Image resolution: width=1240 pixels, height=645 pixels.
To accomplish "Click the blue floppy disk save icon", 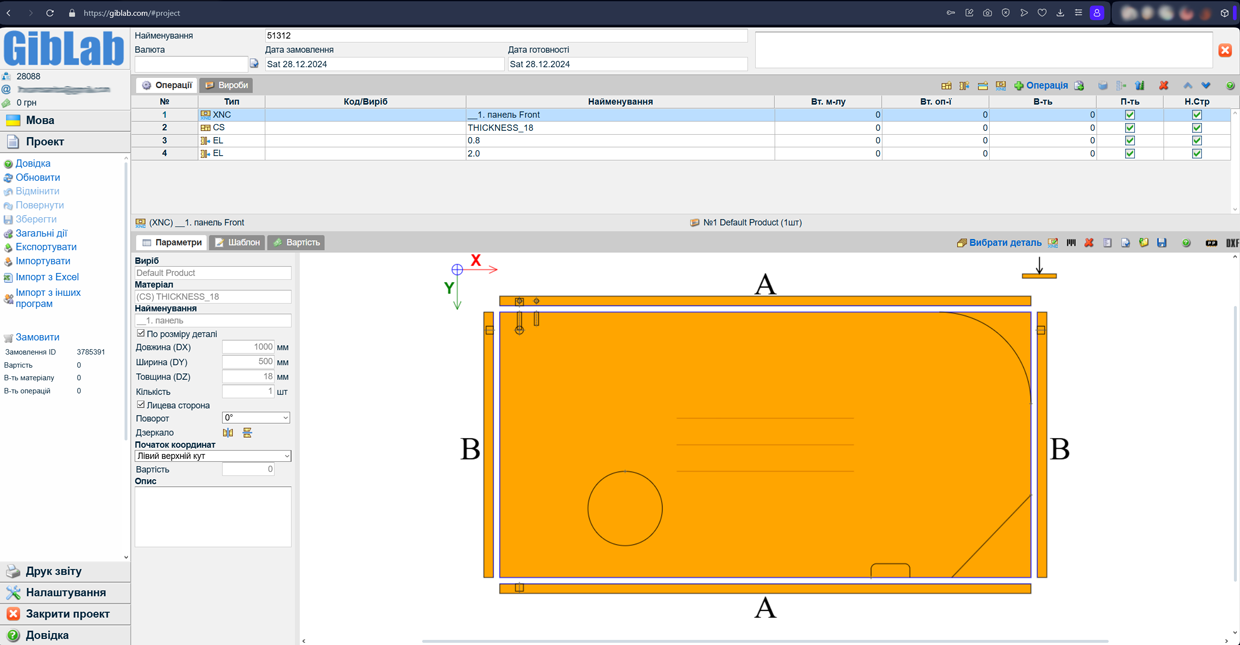I will click(x=1162, y=243).
